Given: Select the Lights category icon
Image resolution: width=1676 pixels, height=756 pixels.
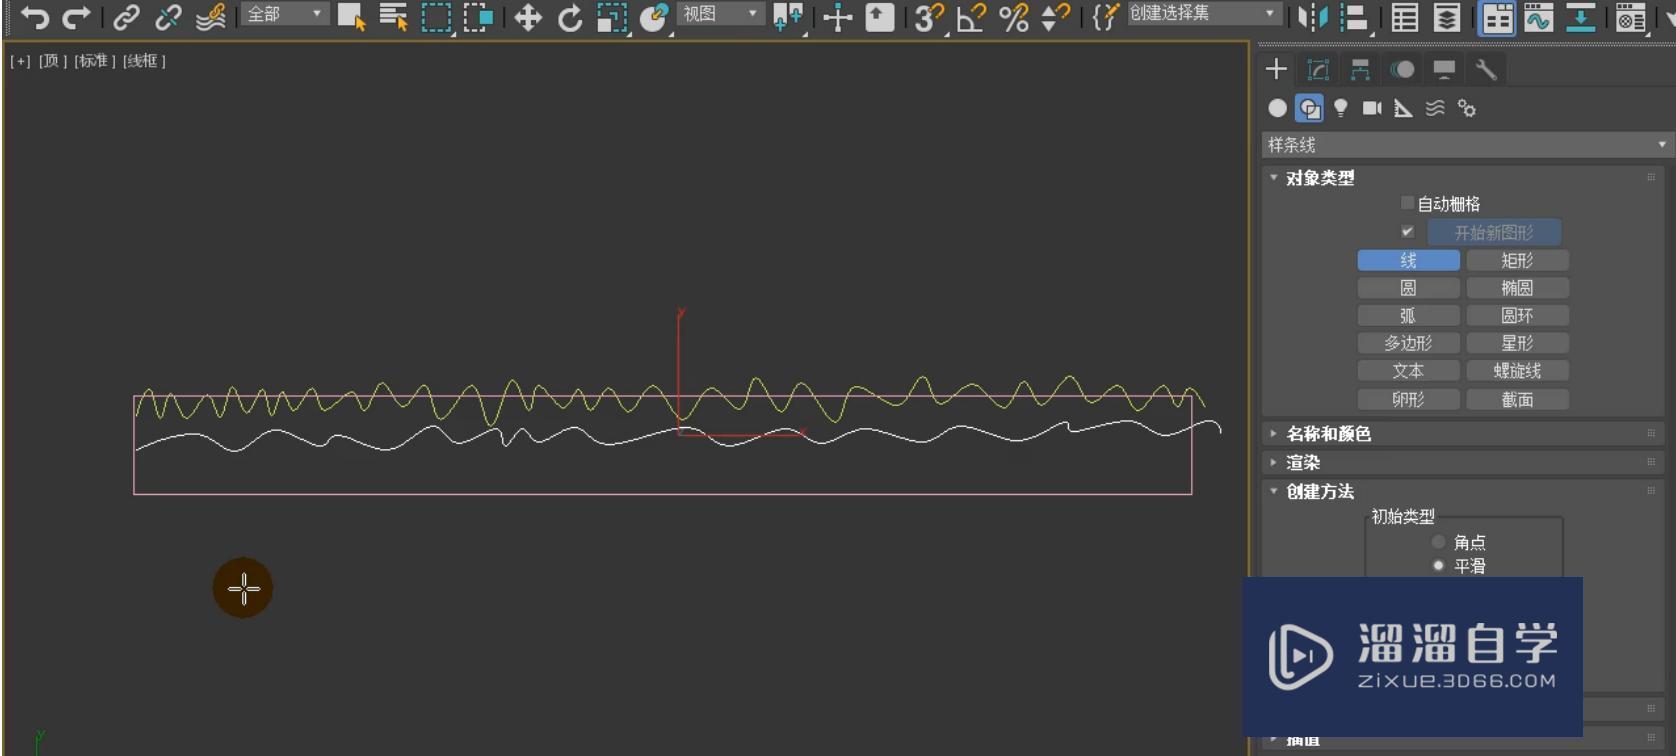Looking at the screenshot, I should pos(1341,108).
